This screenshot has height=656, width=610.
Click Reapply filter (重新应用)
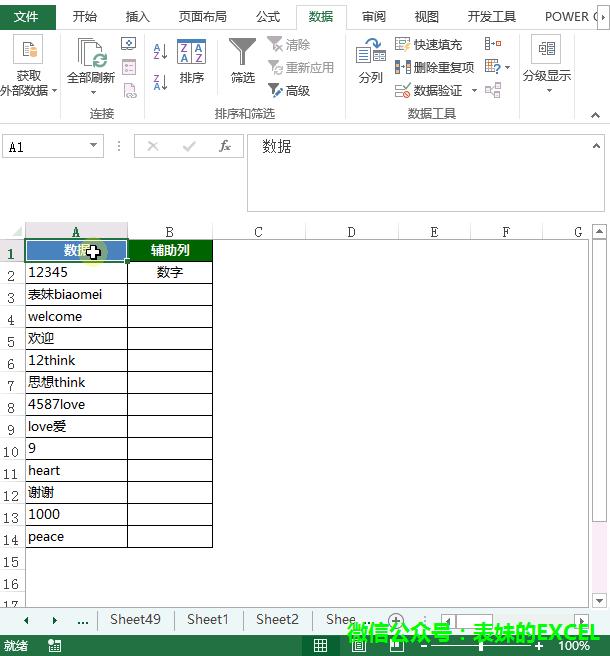(x=301, y=67)
